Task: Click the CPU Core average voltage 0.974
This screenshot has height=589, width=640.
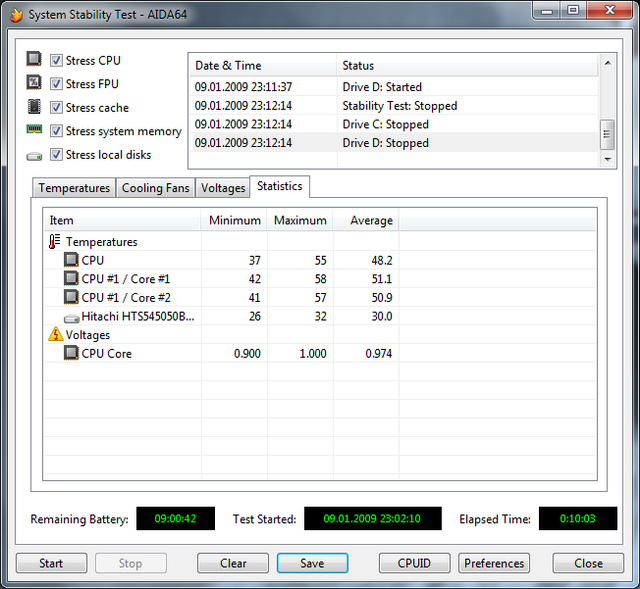Action: (x=379, y=353)
